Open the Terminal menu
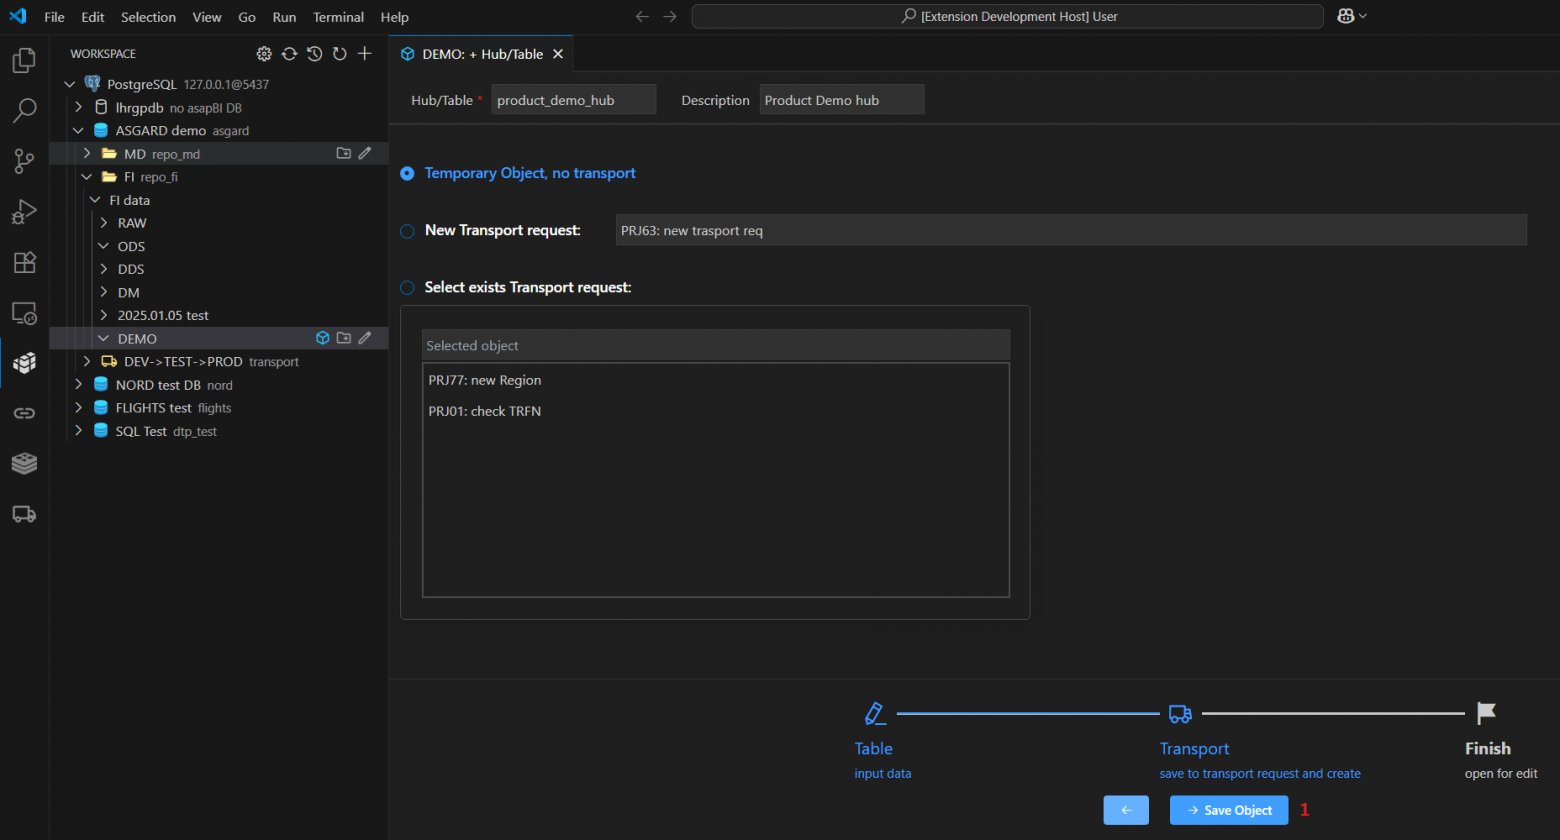 (x=338, y=17)
